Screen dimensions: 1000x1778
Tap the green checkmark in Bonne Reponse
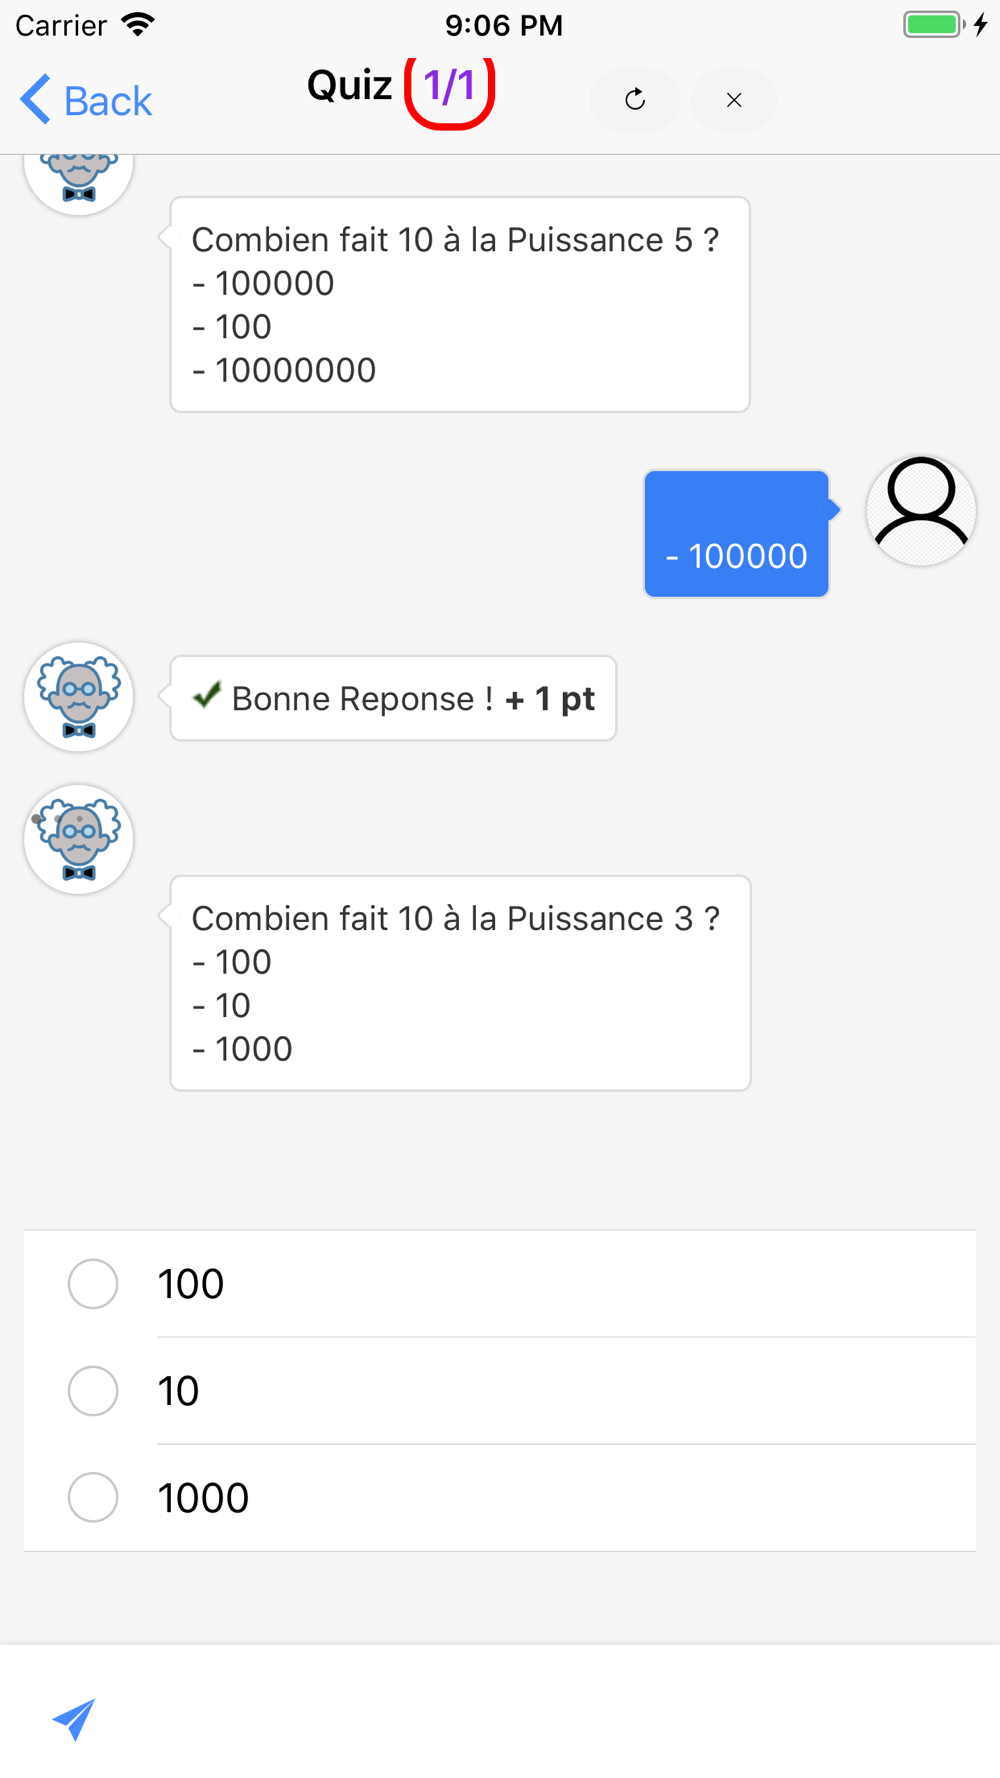tap(207, 695)
